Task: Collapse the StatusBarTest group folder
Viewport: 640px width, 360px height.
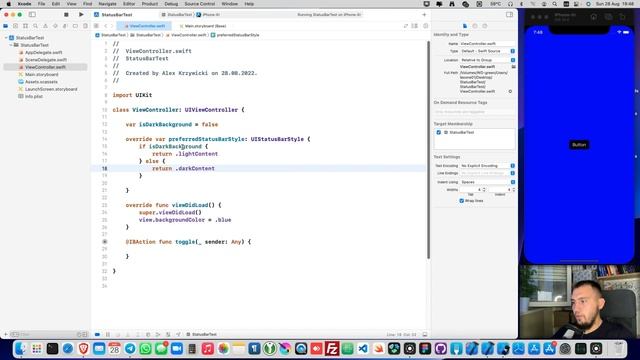Action: coord(11,45)
